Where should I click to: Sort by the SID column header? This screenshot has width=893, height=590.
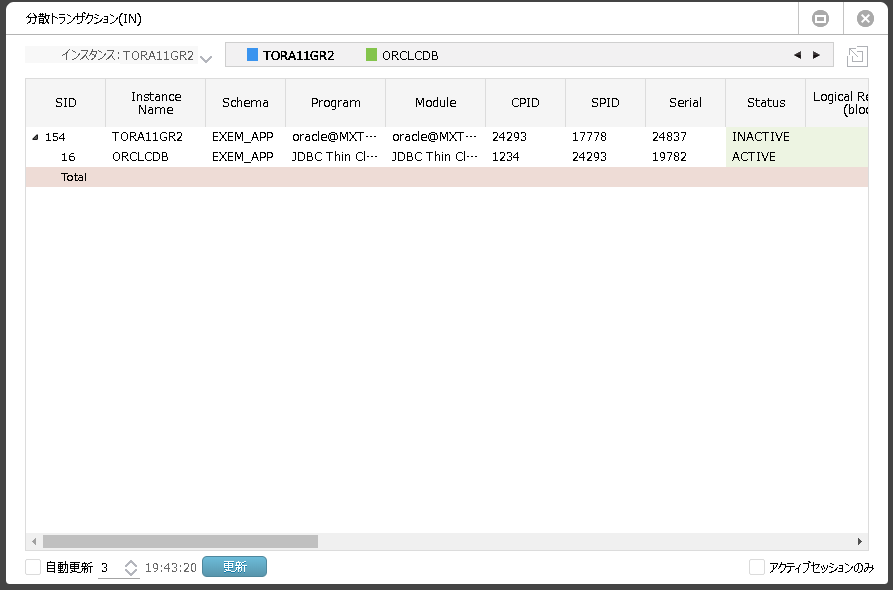point(65,103)
